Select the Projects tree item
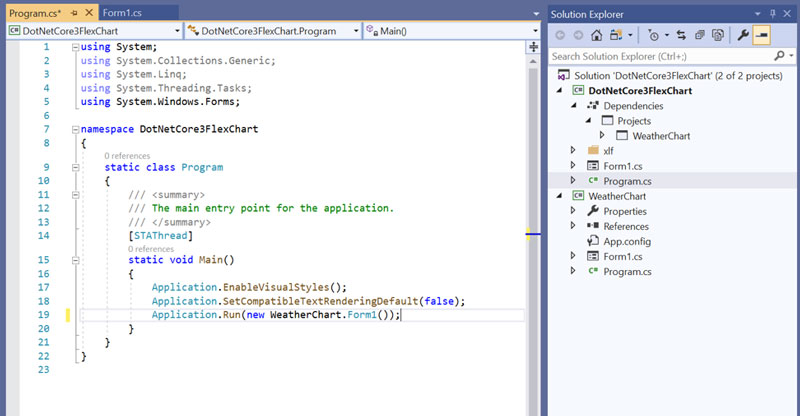This screenshot has width=800, height=416. (x=634, y=121)
